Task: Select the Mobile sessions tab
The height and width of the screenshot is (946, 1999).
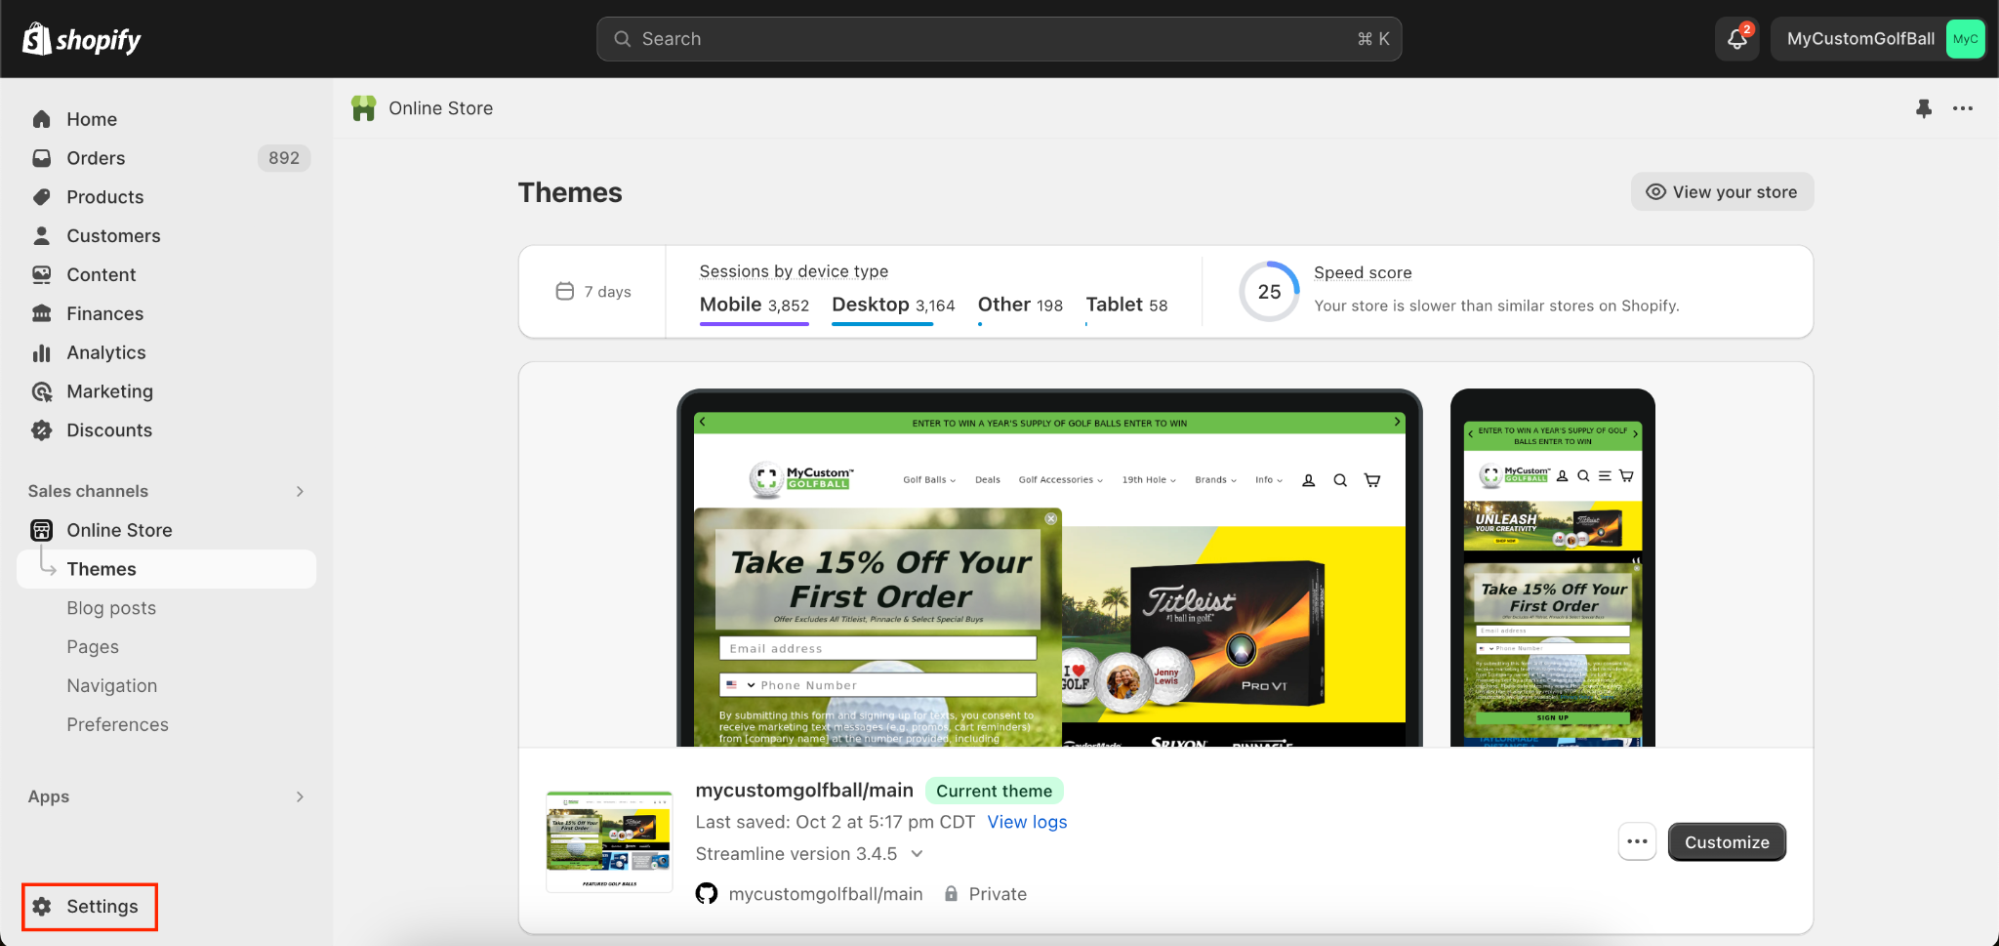Action: tap(754, 305)
